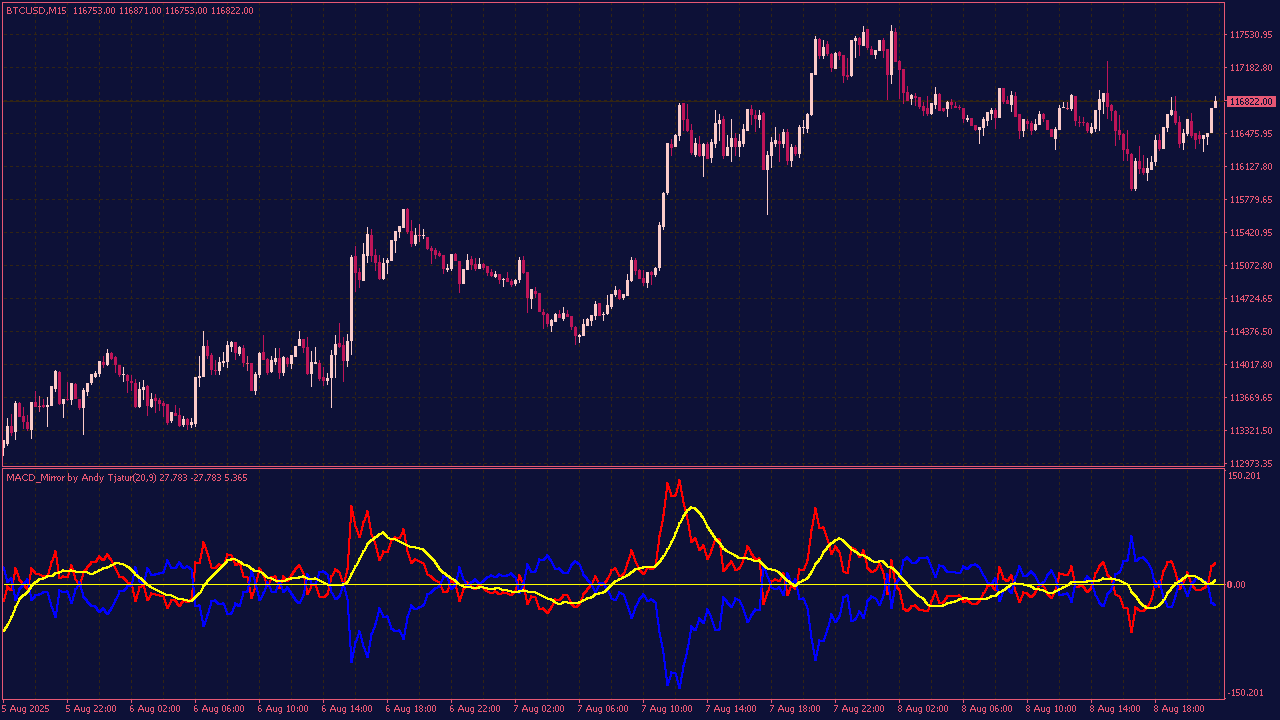Select the divider between chart and indicator
This screenshot has height=720, width=1280.
[612, 467]
